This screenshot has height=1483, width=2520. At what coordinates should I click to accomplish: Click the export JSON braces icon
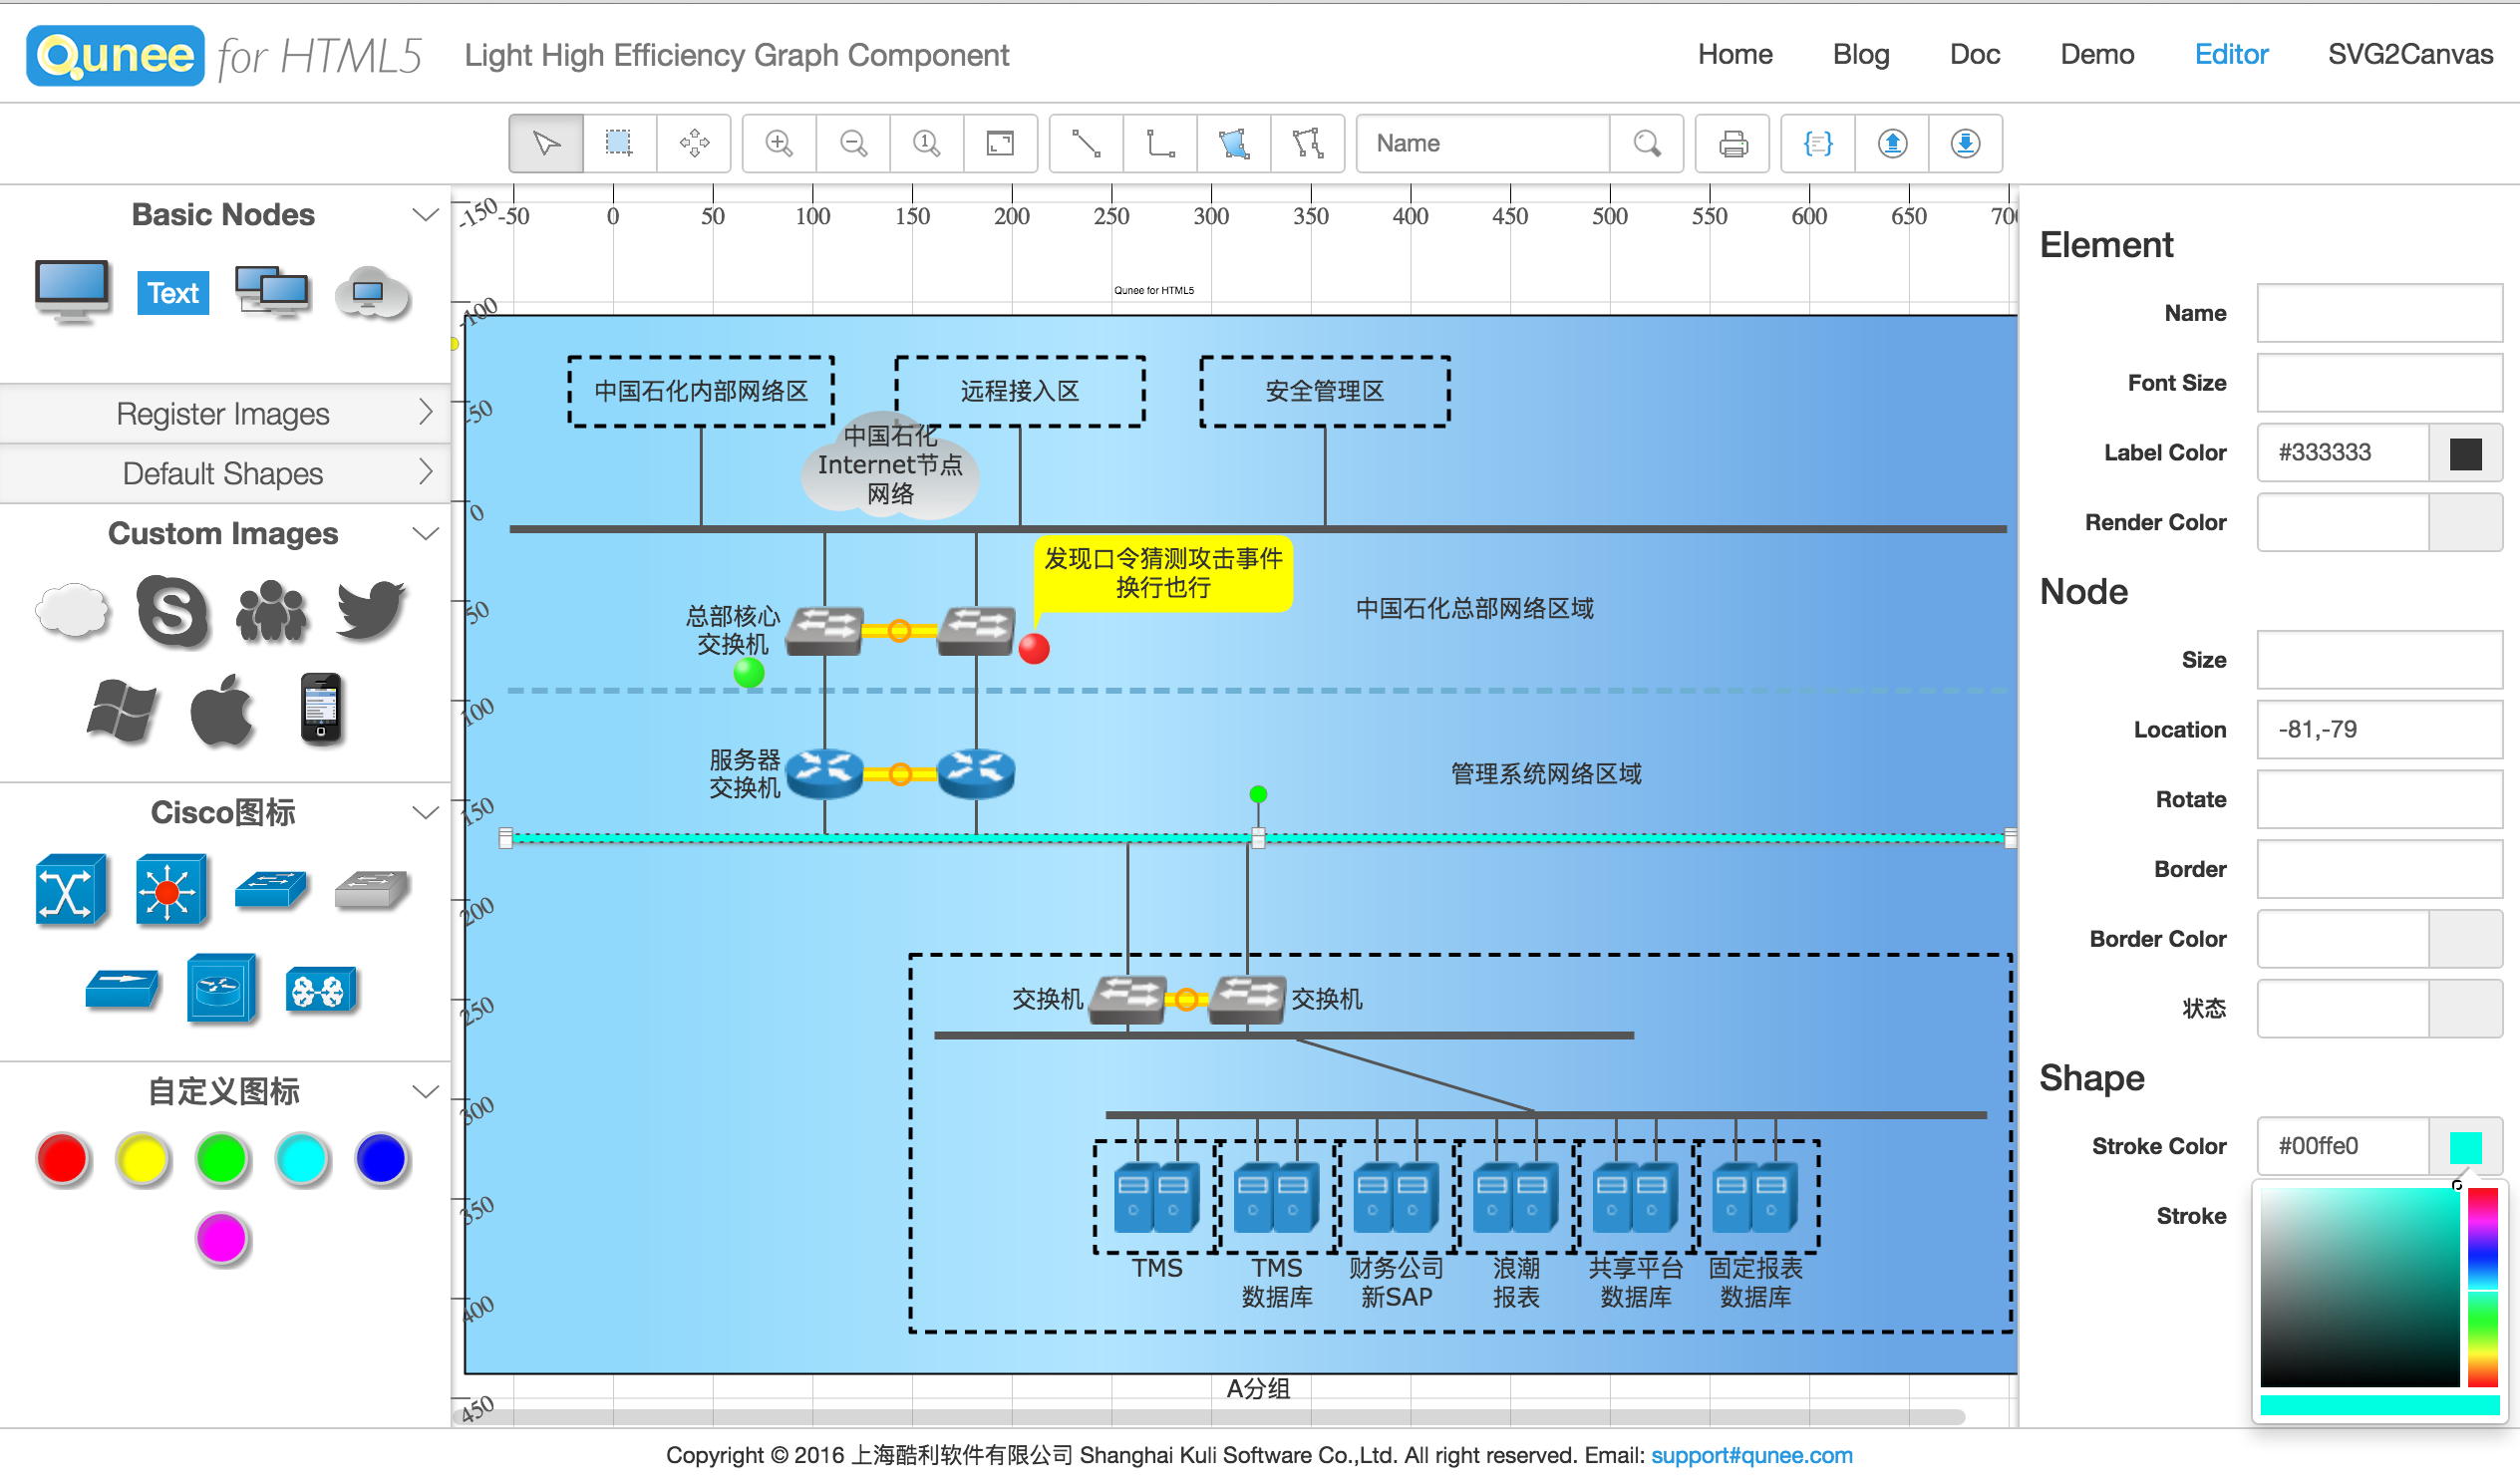tap(1817, 143)
